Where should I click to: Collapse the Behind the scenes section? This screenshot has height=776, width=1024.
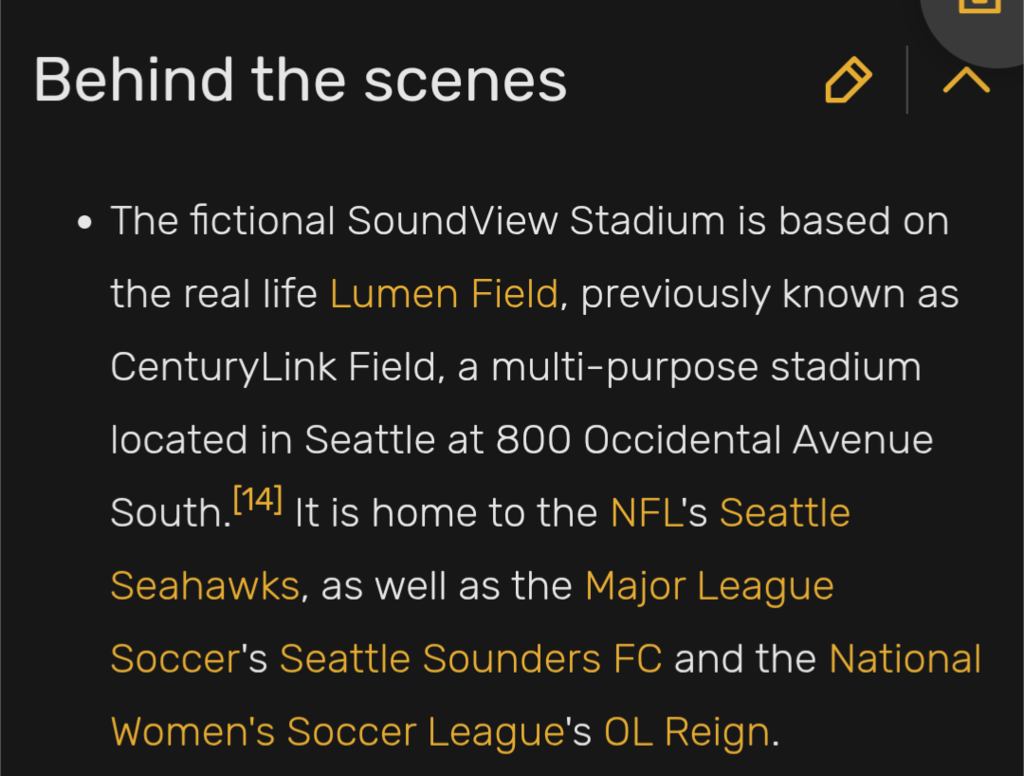[966, 80]
